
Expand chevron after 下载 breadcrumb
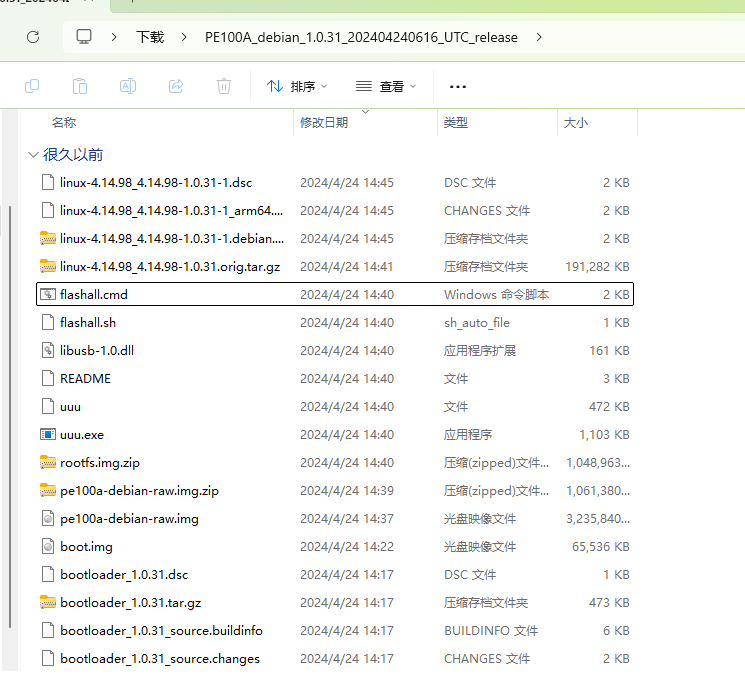tap(184, 37)
